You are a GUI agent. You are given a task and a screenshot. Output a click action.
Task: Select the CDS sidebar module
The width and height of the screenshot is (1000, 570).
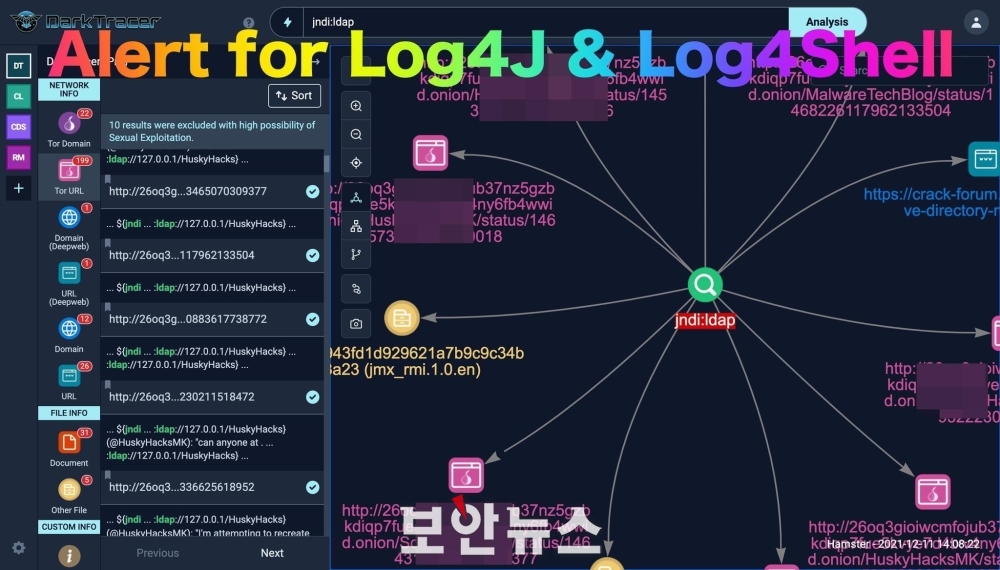pyautogui.click(x=18, y=127)
